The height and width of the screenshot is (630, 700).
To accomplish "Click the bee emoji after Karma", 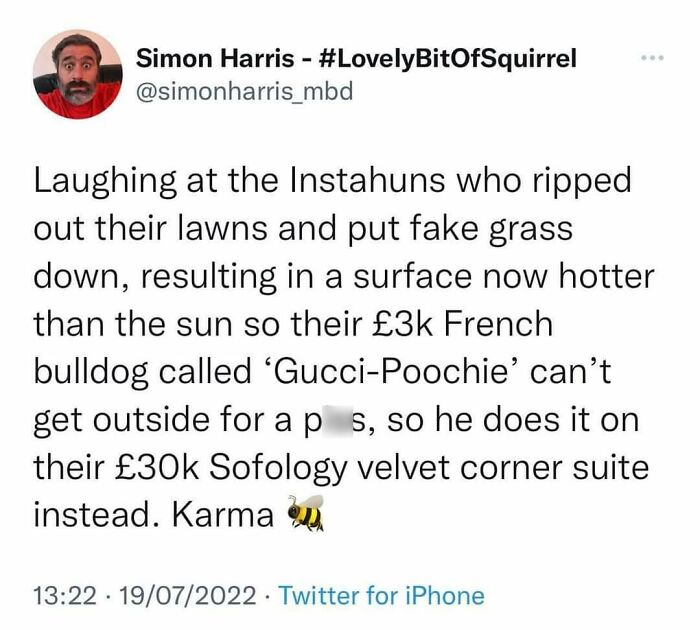I will (x=306, y=513).
